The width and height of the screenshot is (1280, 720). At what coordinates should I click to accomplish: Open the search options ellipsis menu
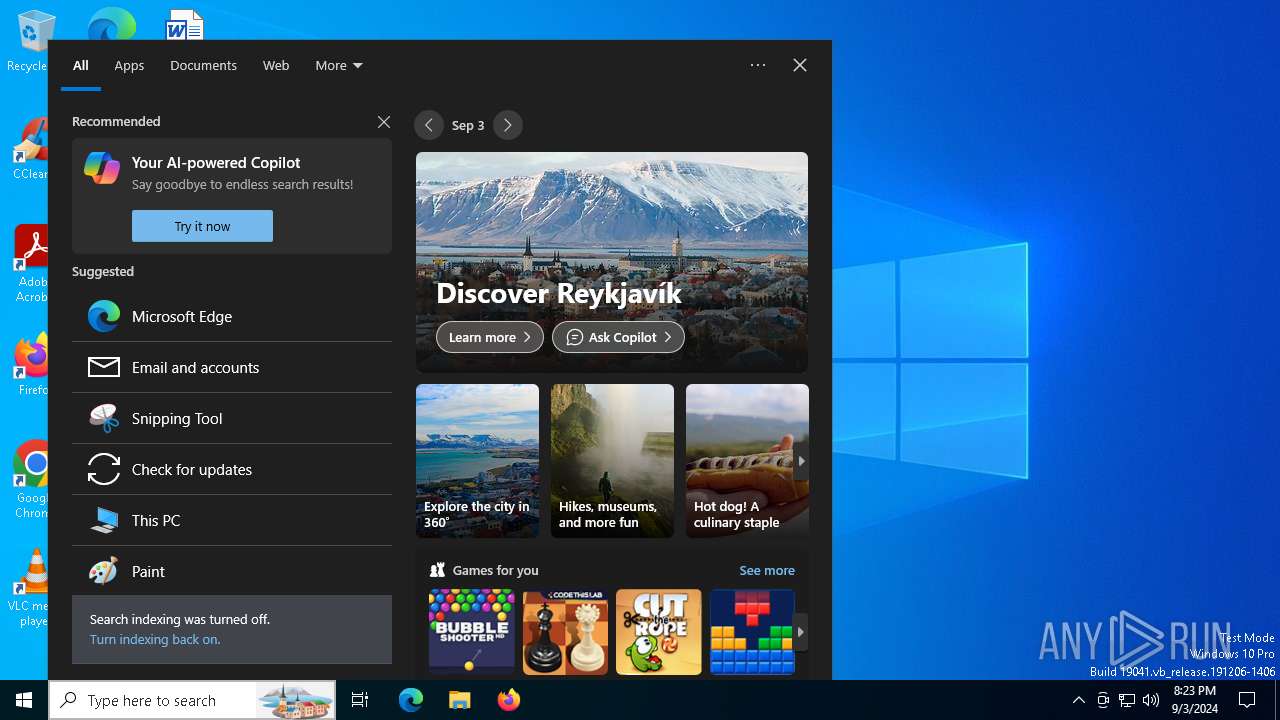coord(758,65)
